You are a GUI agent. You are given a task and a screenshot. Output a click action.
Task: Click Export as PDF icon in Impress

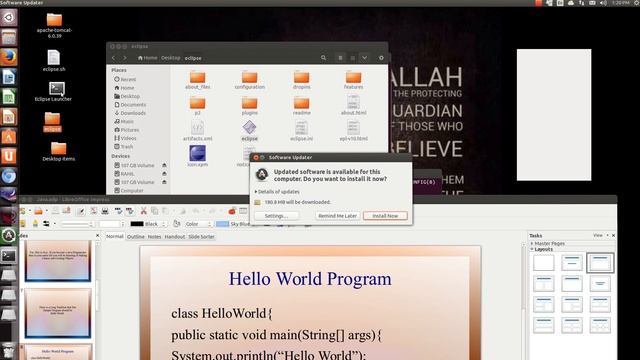pos(93,211)
